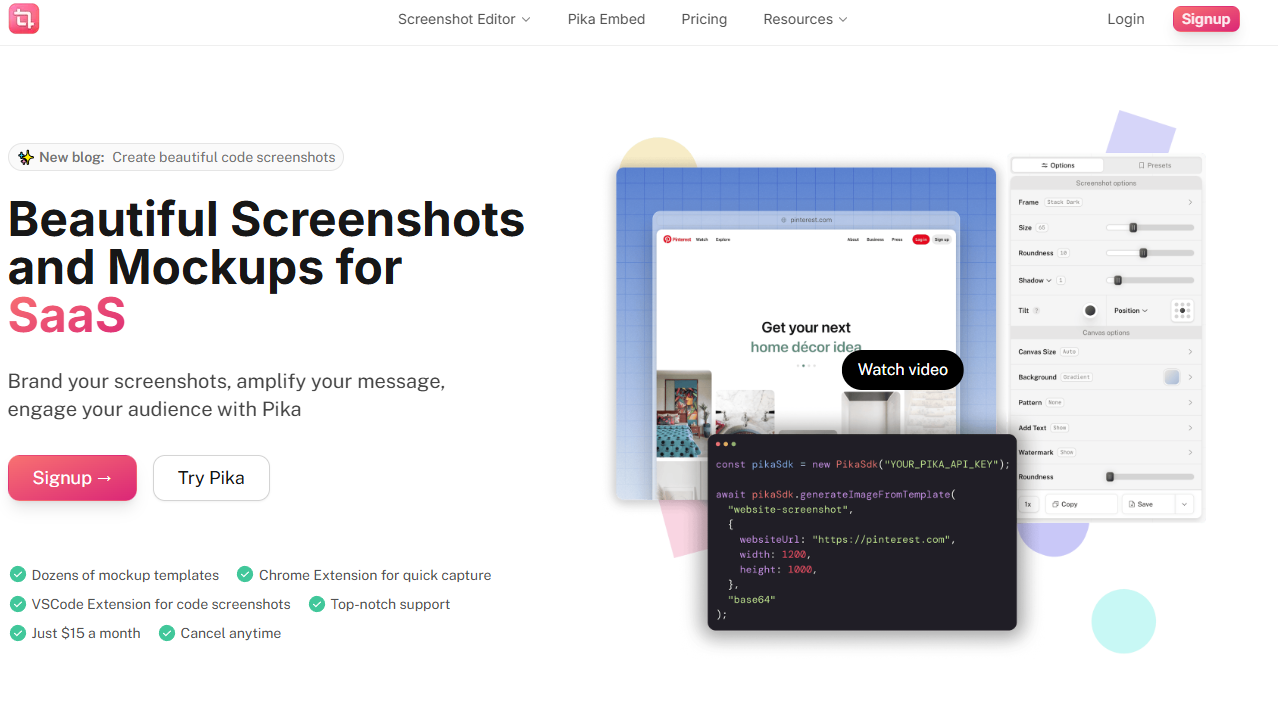The image size is (1278, 707).
Task: Click the Tilt dark circle control
Action: [1090, 311]
